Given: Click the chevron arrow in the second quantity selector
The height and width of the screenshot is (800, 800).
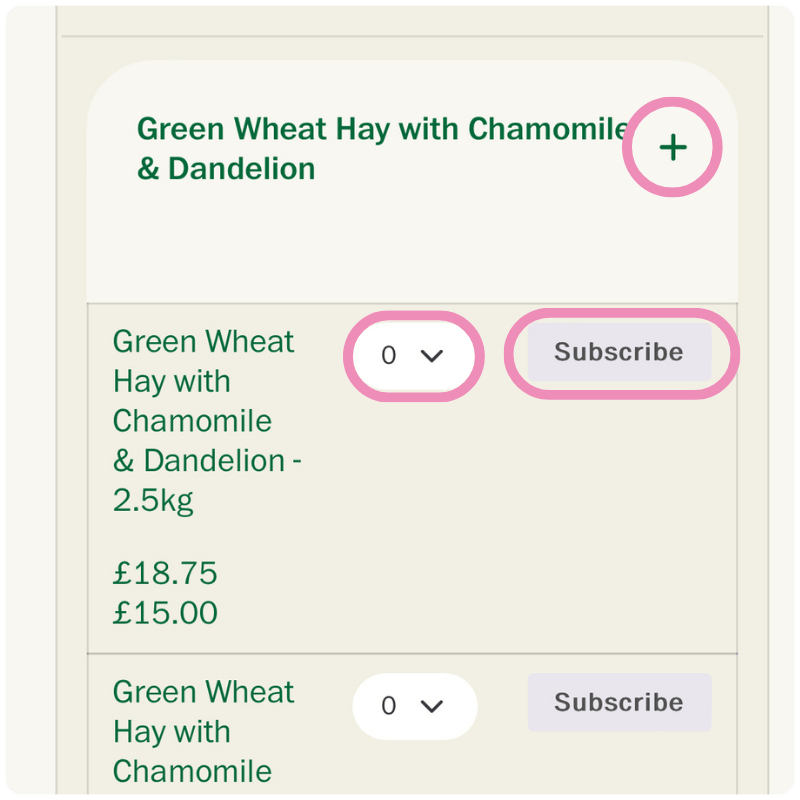Looking at the screenshot, I should click(x=432, y=706).
